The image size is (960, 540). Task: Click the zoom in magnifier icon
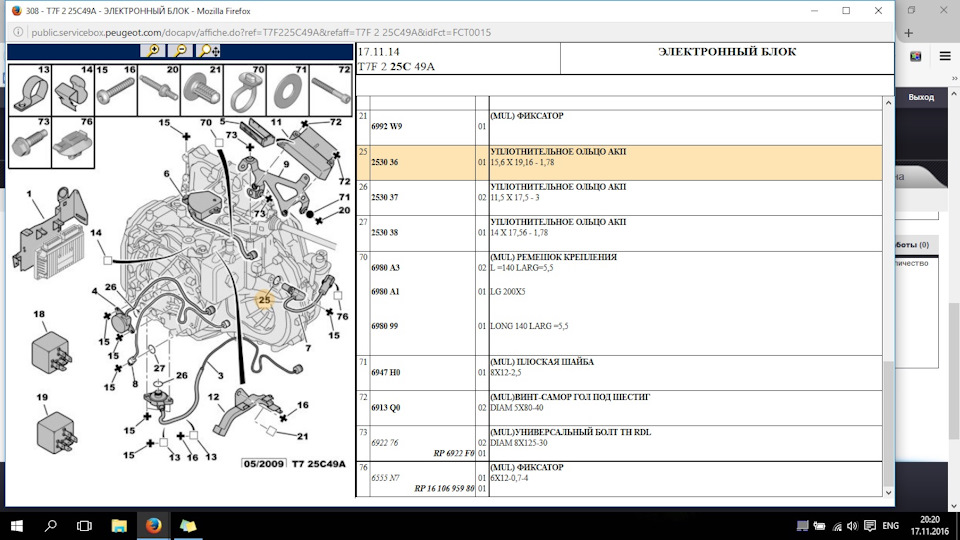tap(153, 50)
